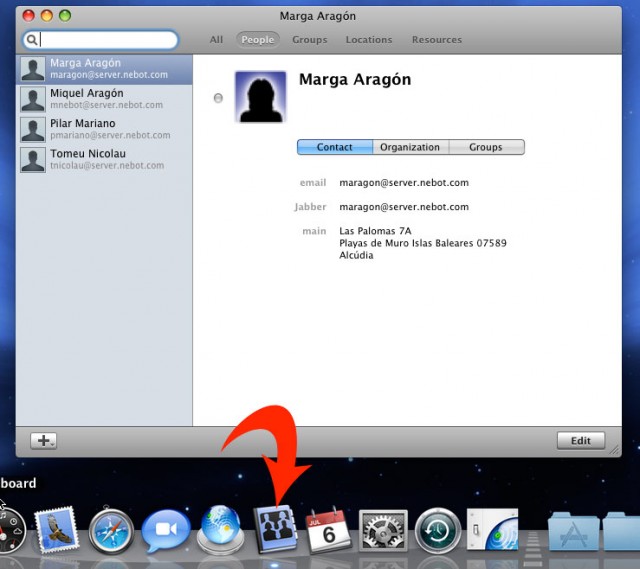Open the Directory app in the Dock

tap(275, 530)
